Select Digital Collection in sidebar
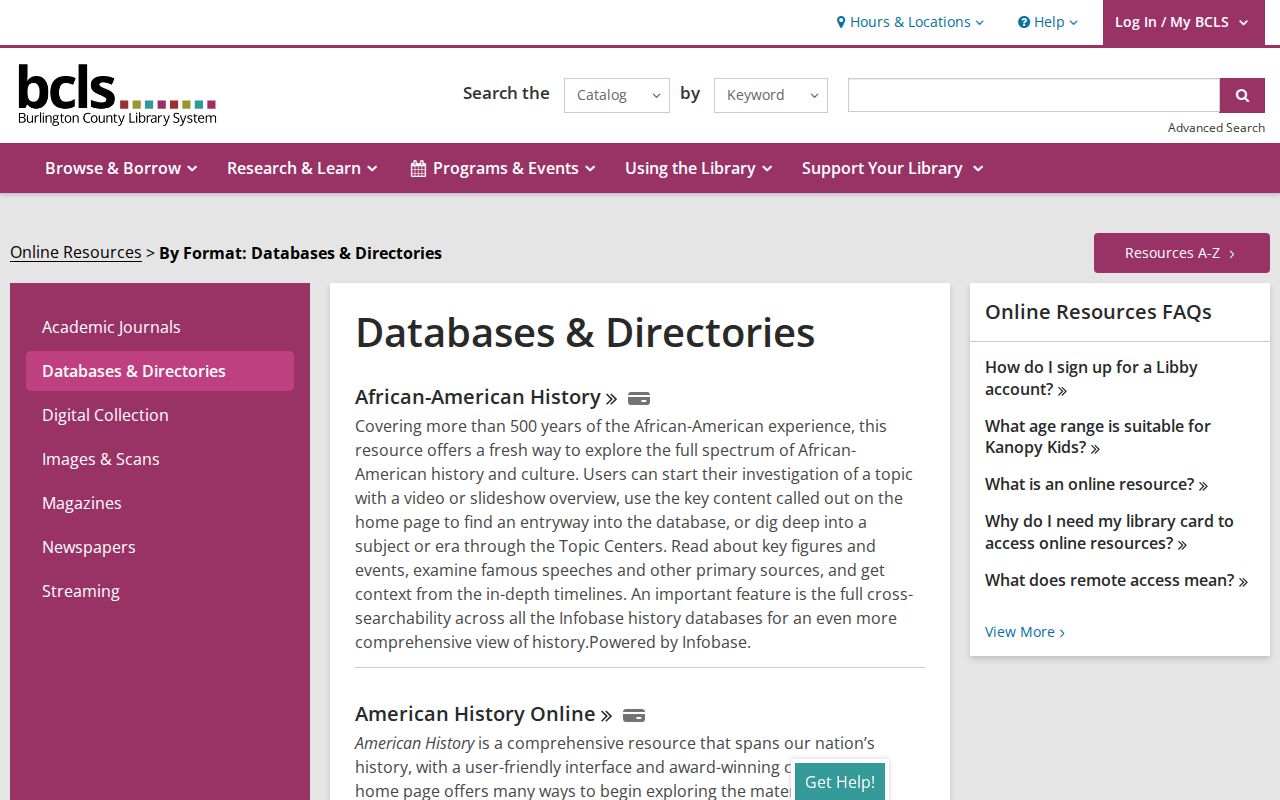 [x=160, y=415]
